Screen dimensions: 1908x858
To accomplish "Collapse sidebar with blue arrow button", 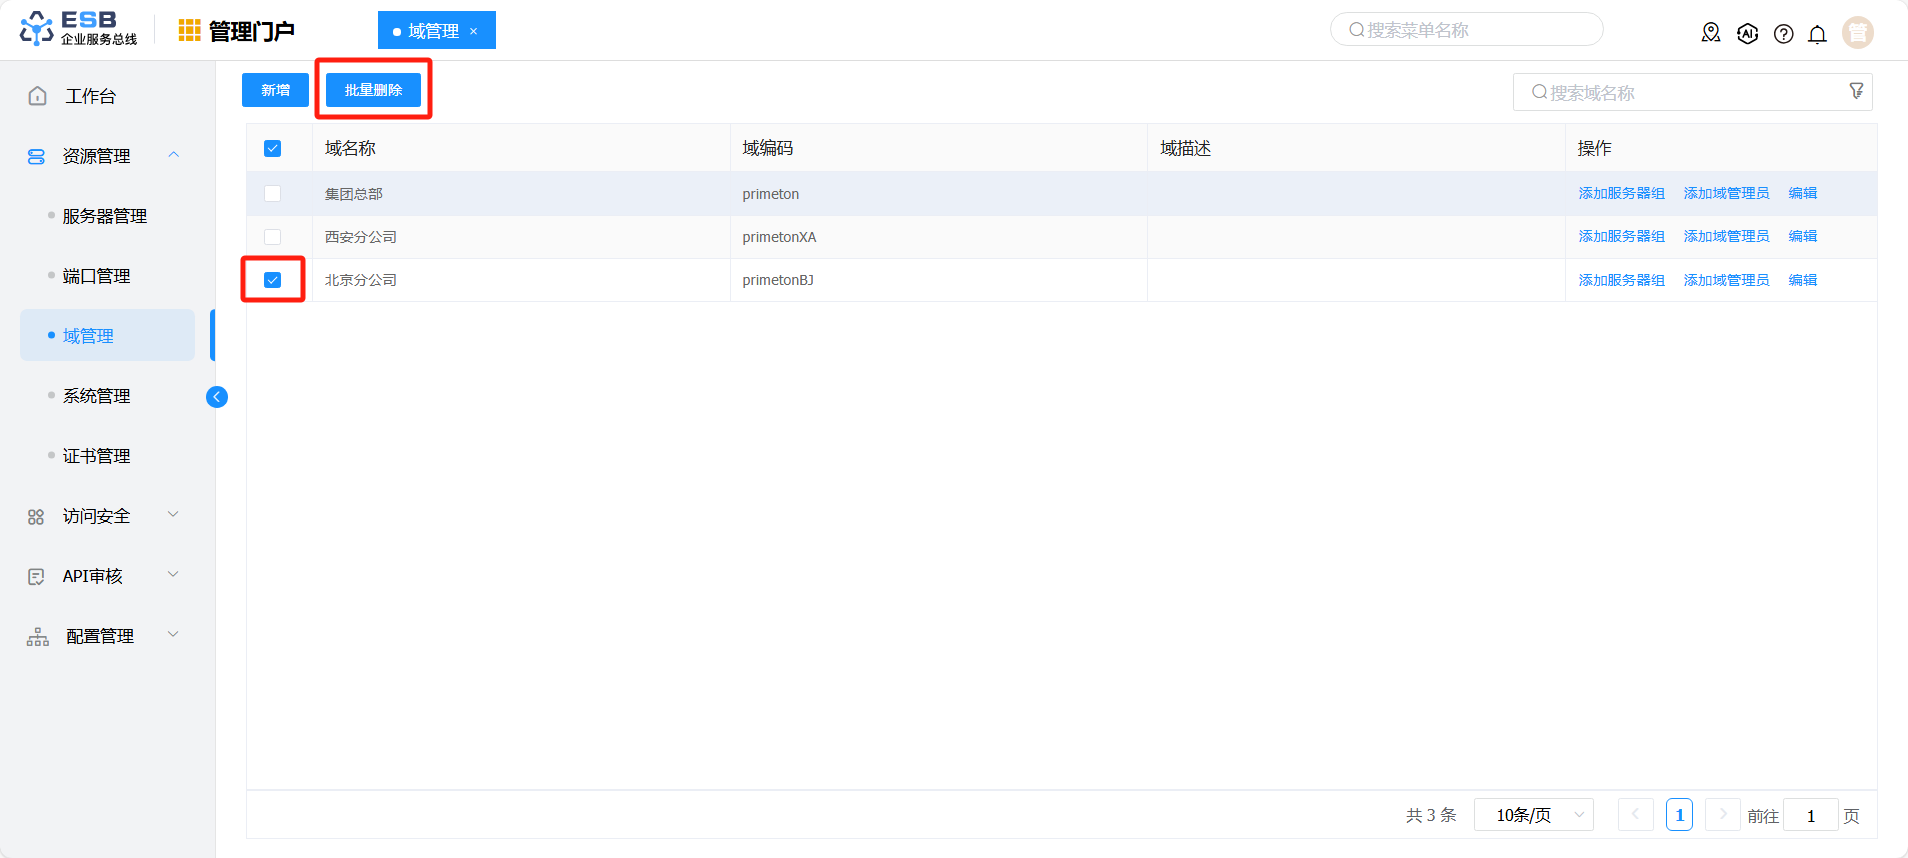I will tap(217, 397).
